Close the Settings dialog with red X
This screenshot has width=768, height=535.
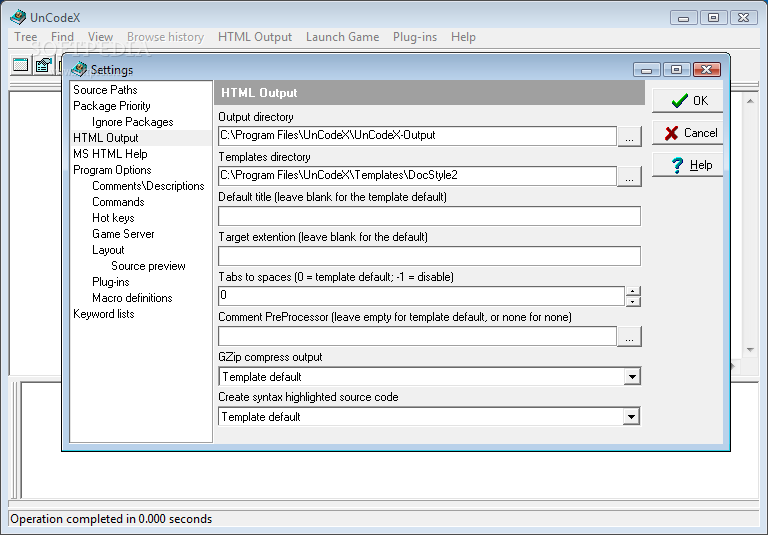tap(706, 70)
